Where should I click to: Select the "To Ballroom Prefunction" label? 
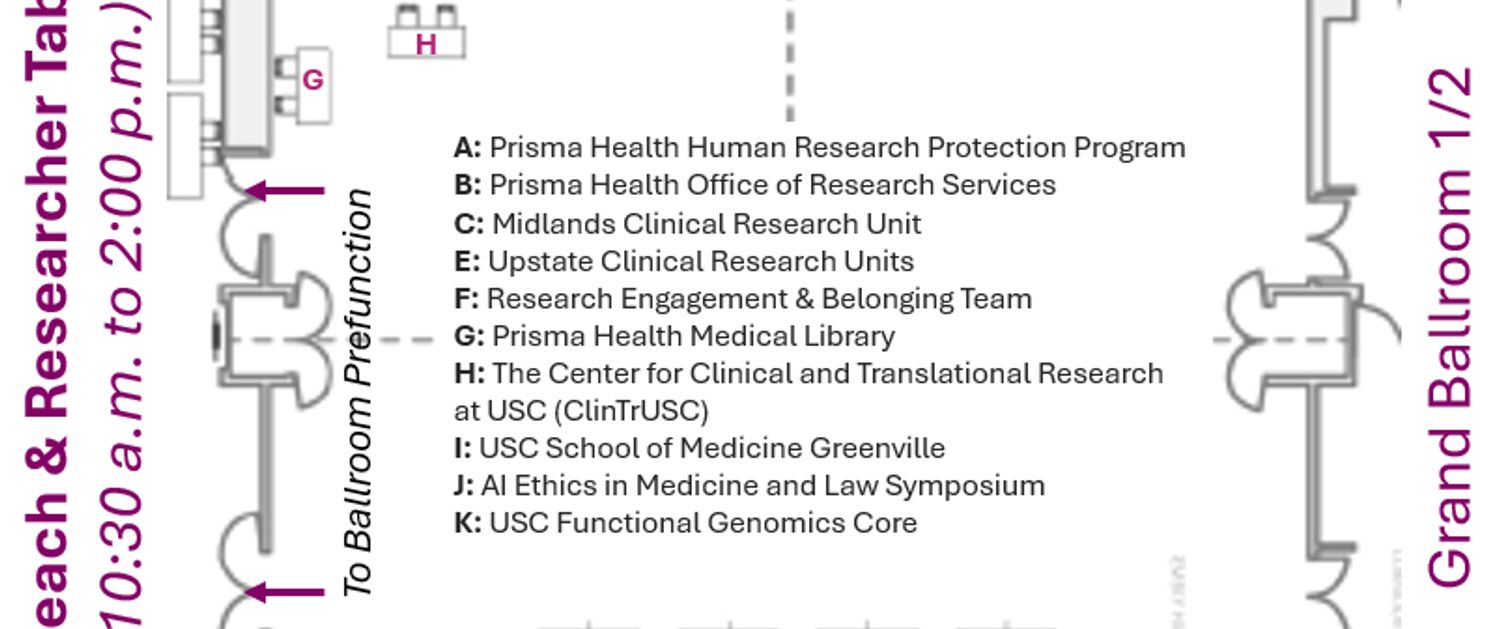(x=358, y=393)
